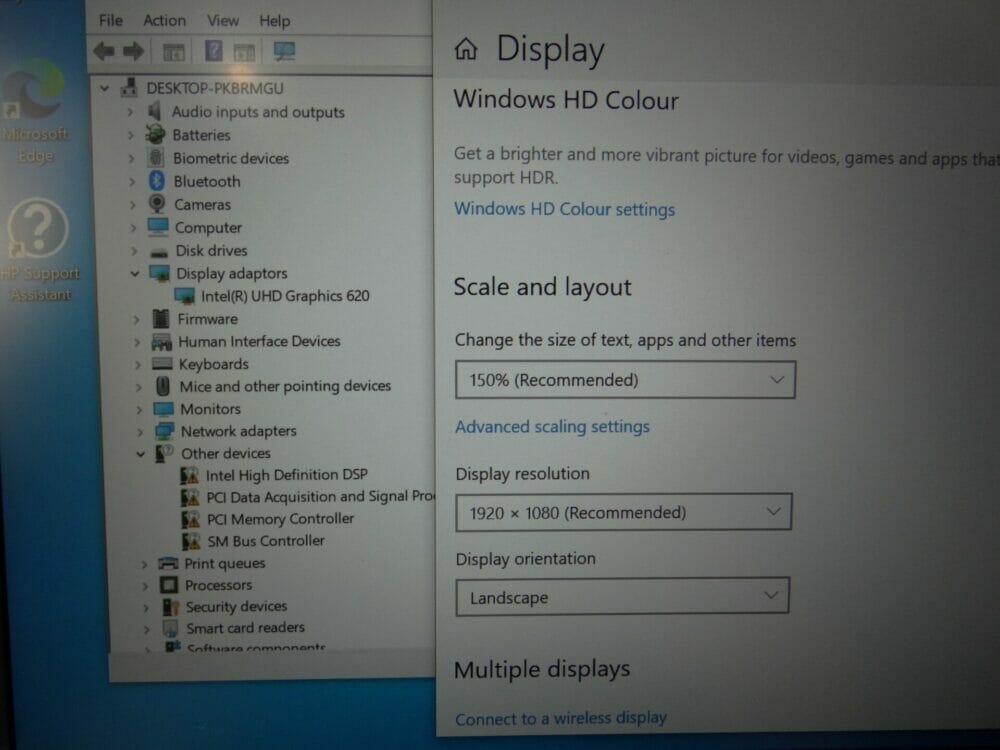
Task: Open the File menu
Action: point(110,20)
